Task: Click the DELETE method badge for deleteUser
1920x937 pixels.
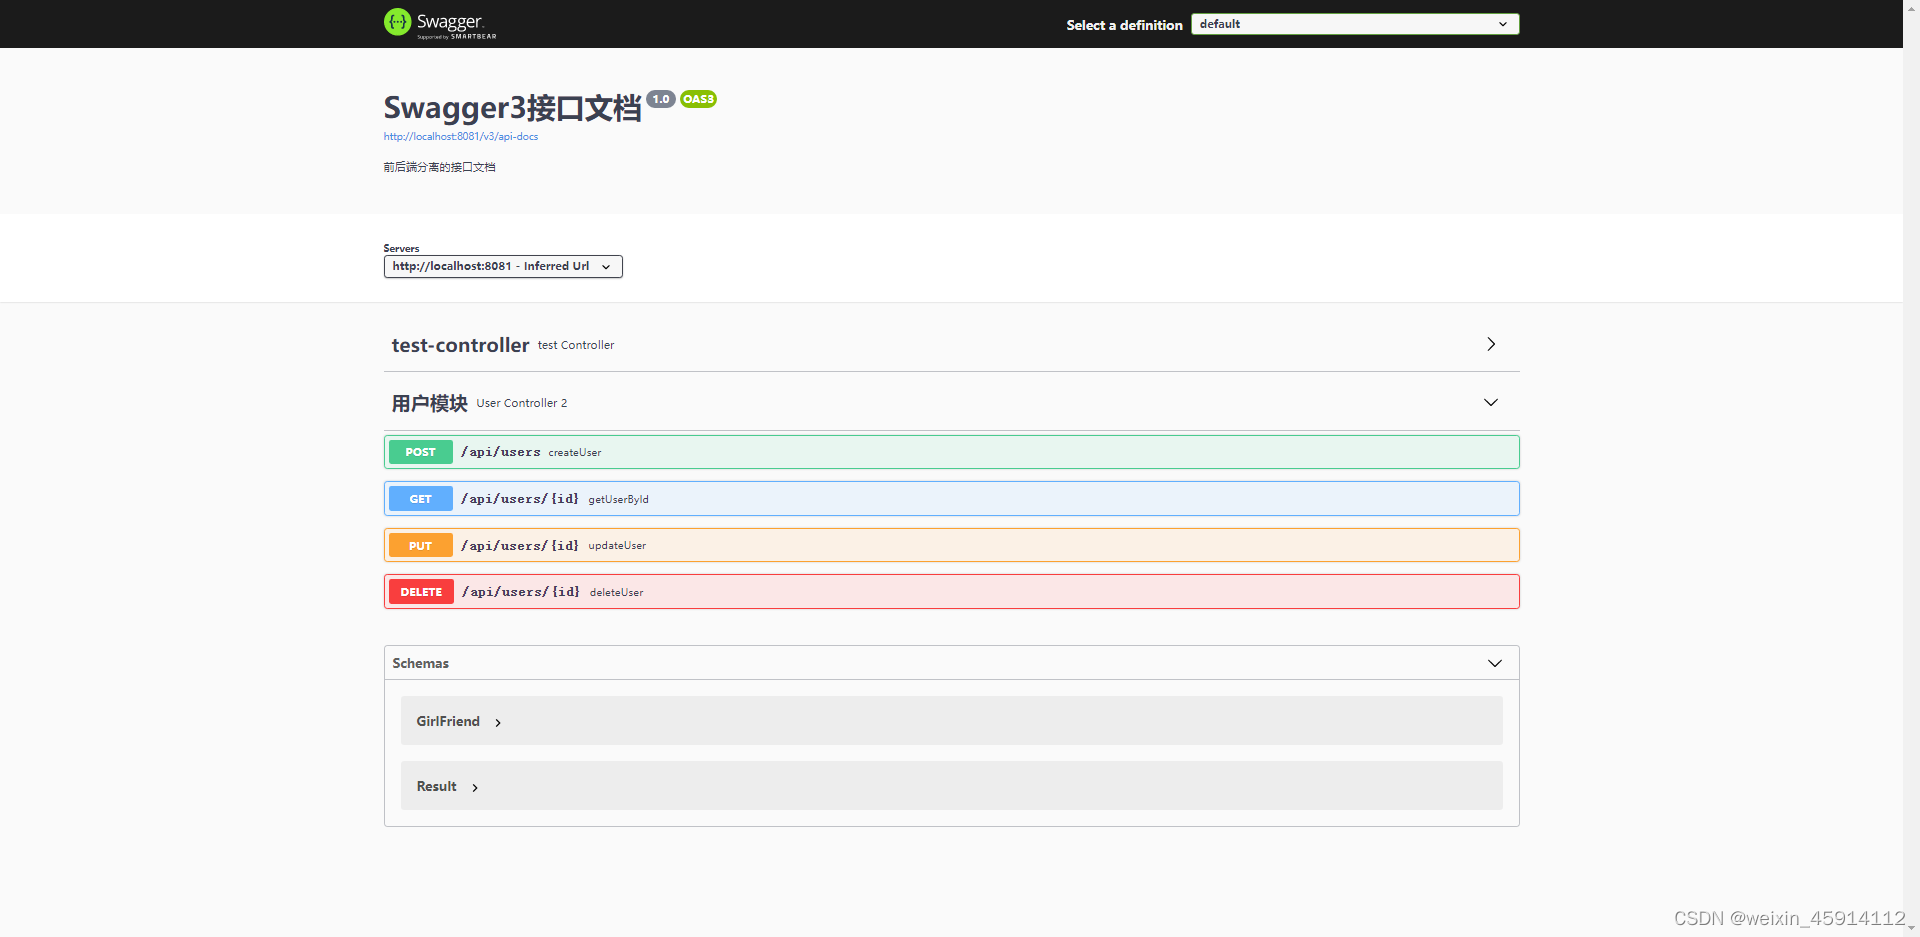Action: 421,592
